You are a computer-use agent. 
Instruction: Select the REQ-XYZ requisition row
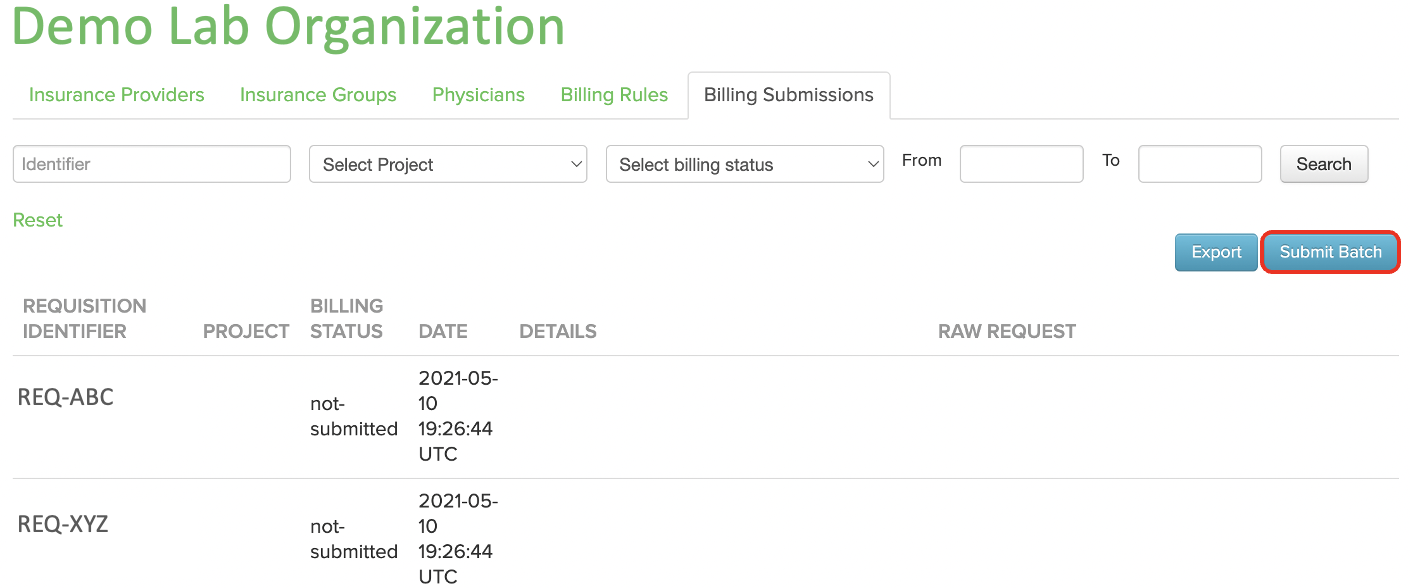pyautogui.click(x=706, y=534)
